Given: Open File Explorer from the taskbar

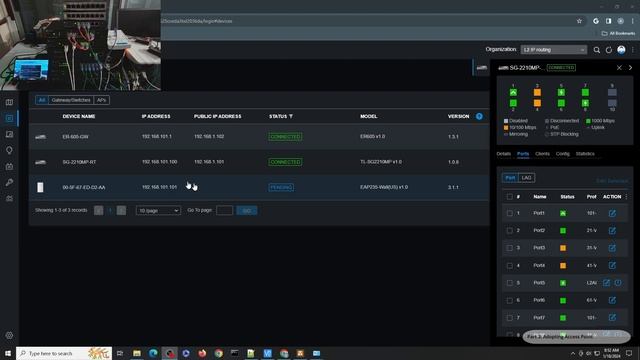Looking at the screenshot, I should [x=136, y=353].
